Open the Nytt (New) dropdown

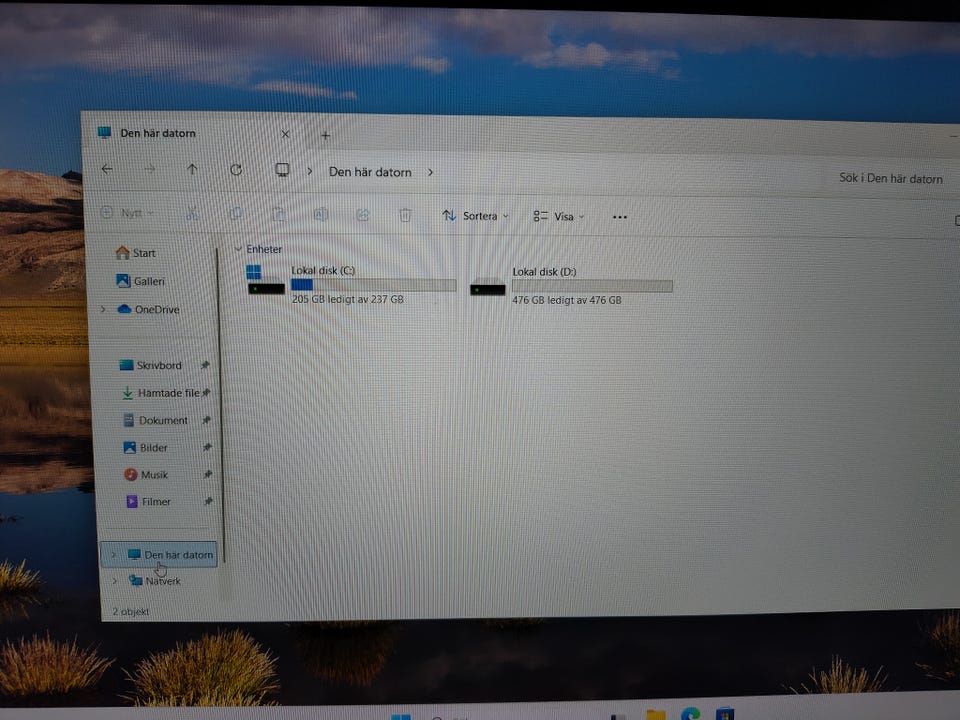click(127, 212)
